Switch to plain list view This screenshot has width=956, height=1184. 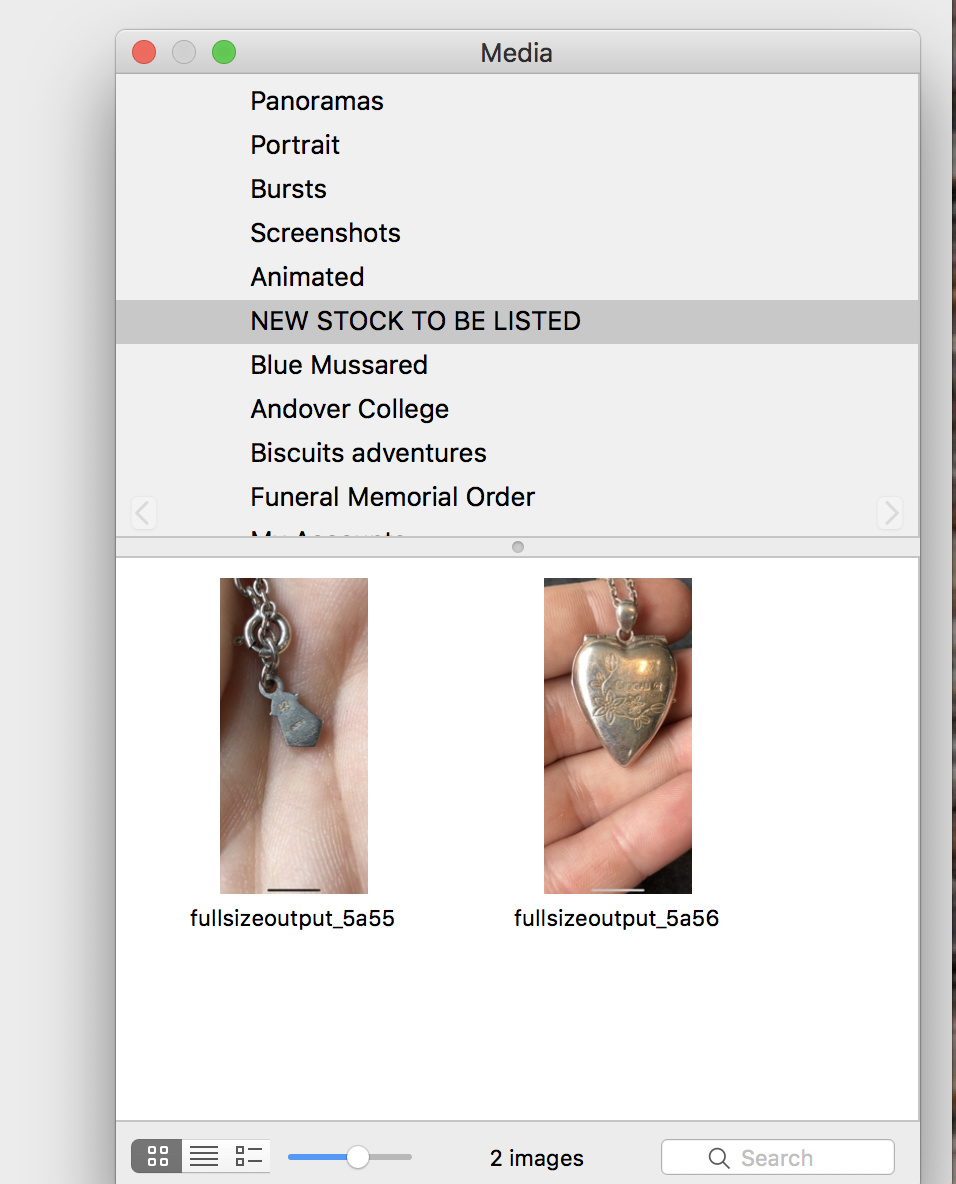[x=204, y=1156]
